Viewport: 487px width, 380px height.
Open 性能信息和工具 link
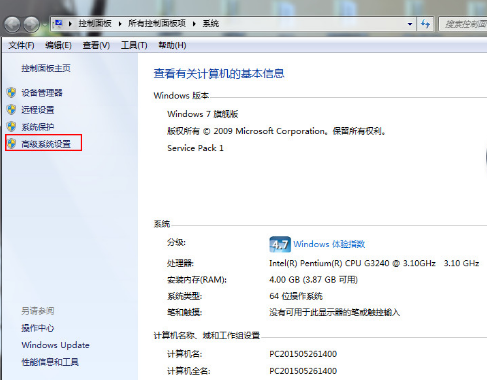50,362
